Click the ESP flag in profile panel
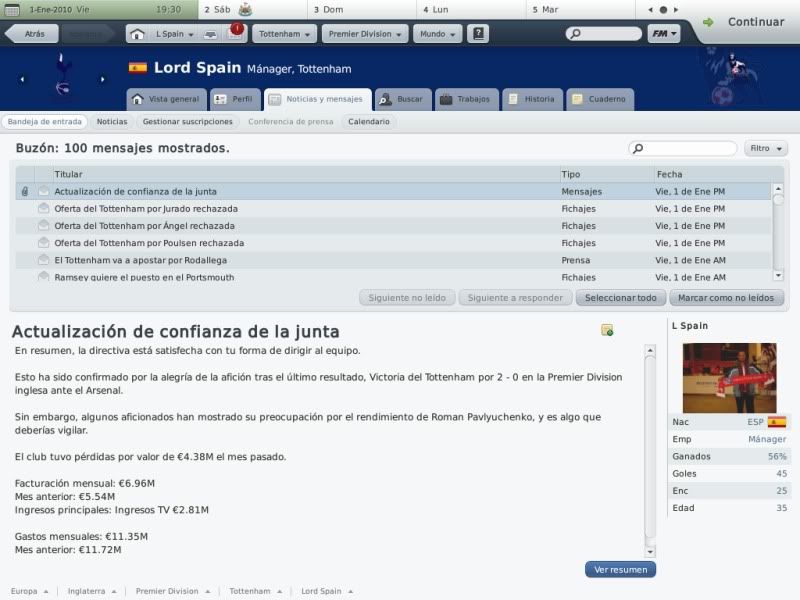800x600 pixels. pos(777,422)
